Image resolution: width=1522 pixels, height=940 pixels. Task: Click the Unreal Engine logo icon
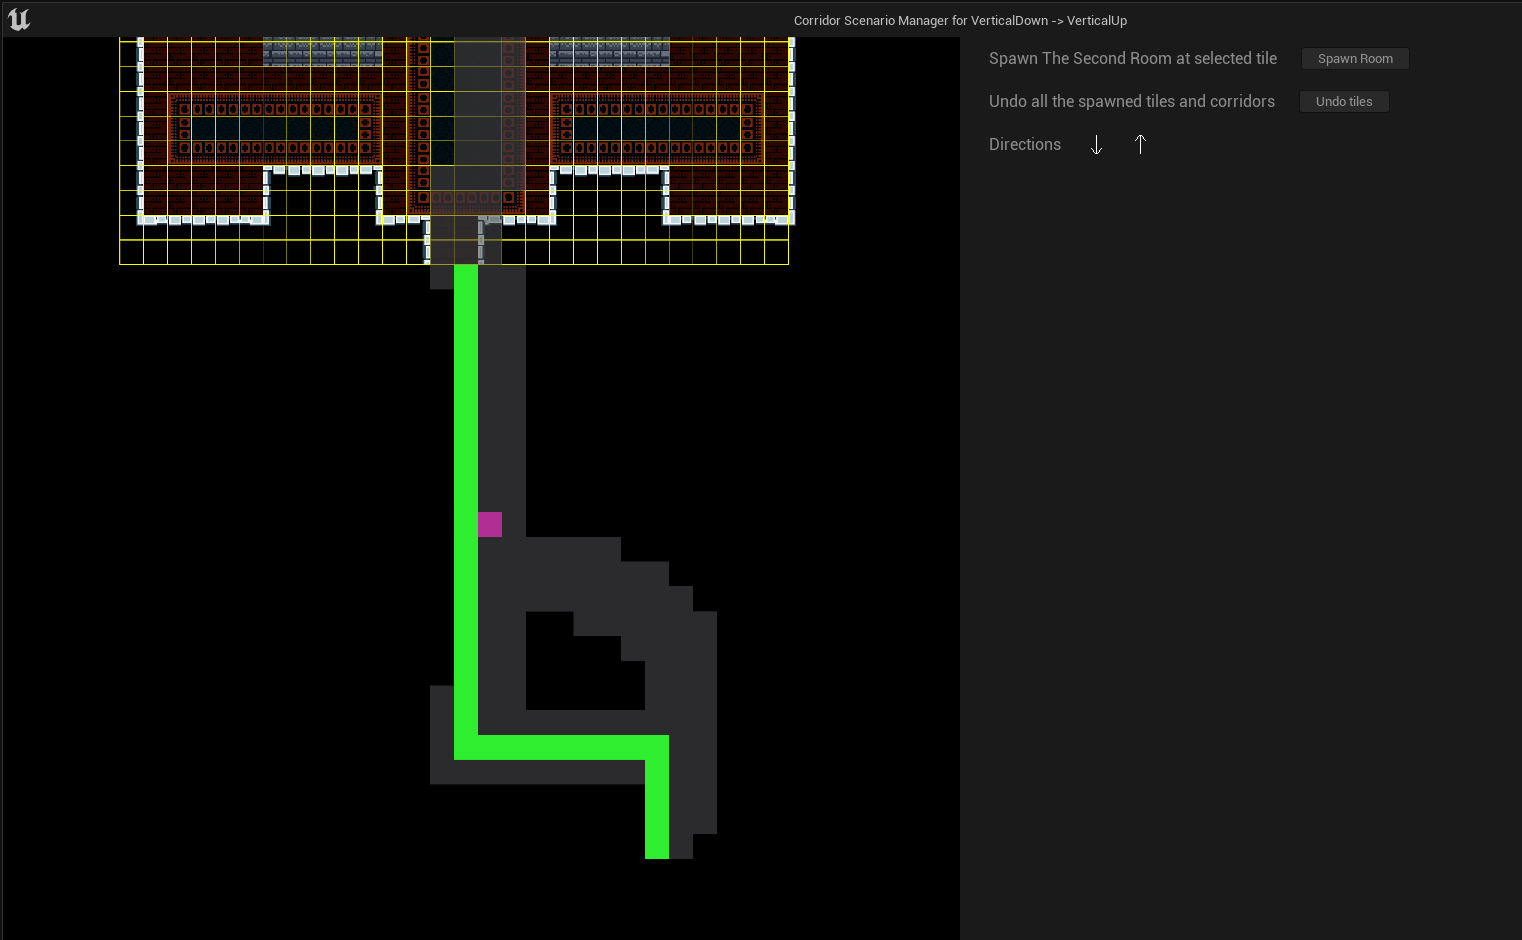19,19
